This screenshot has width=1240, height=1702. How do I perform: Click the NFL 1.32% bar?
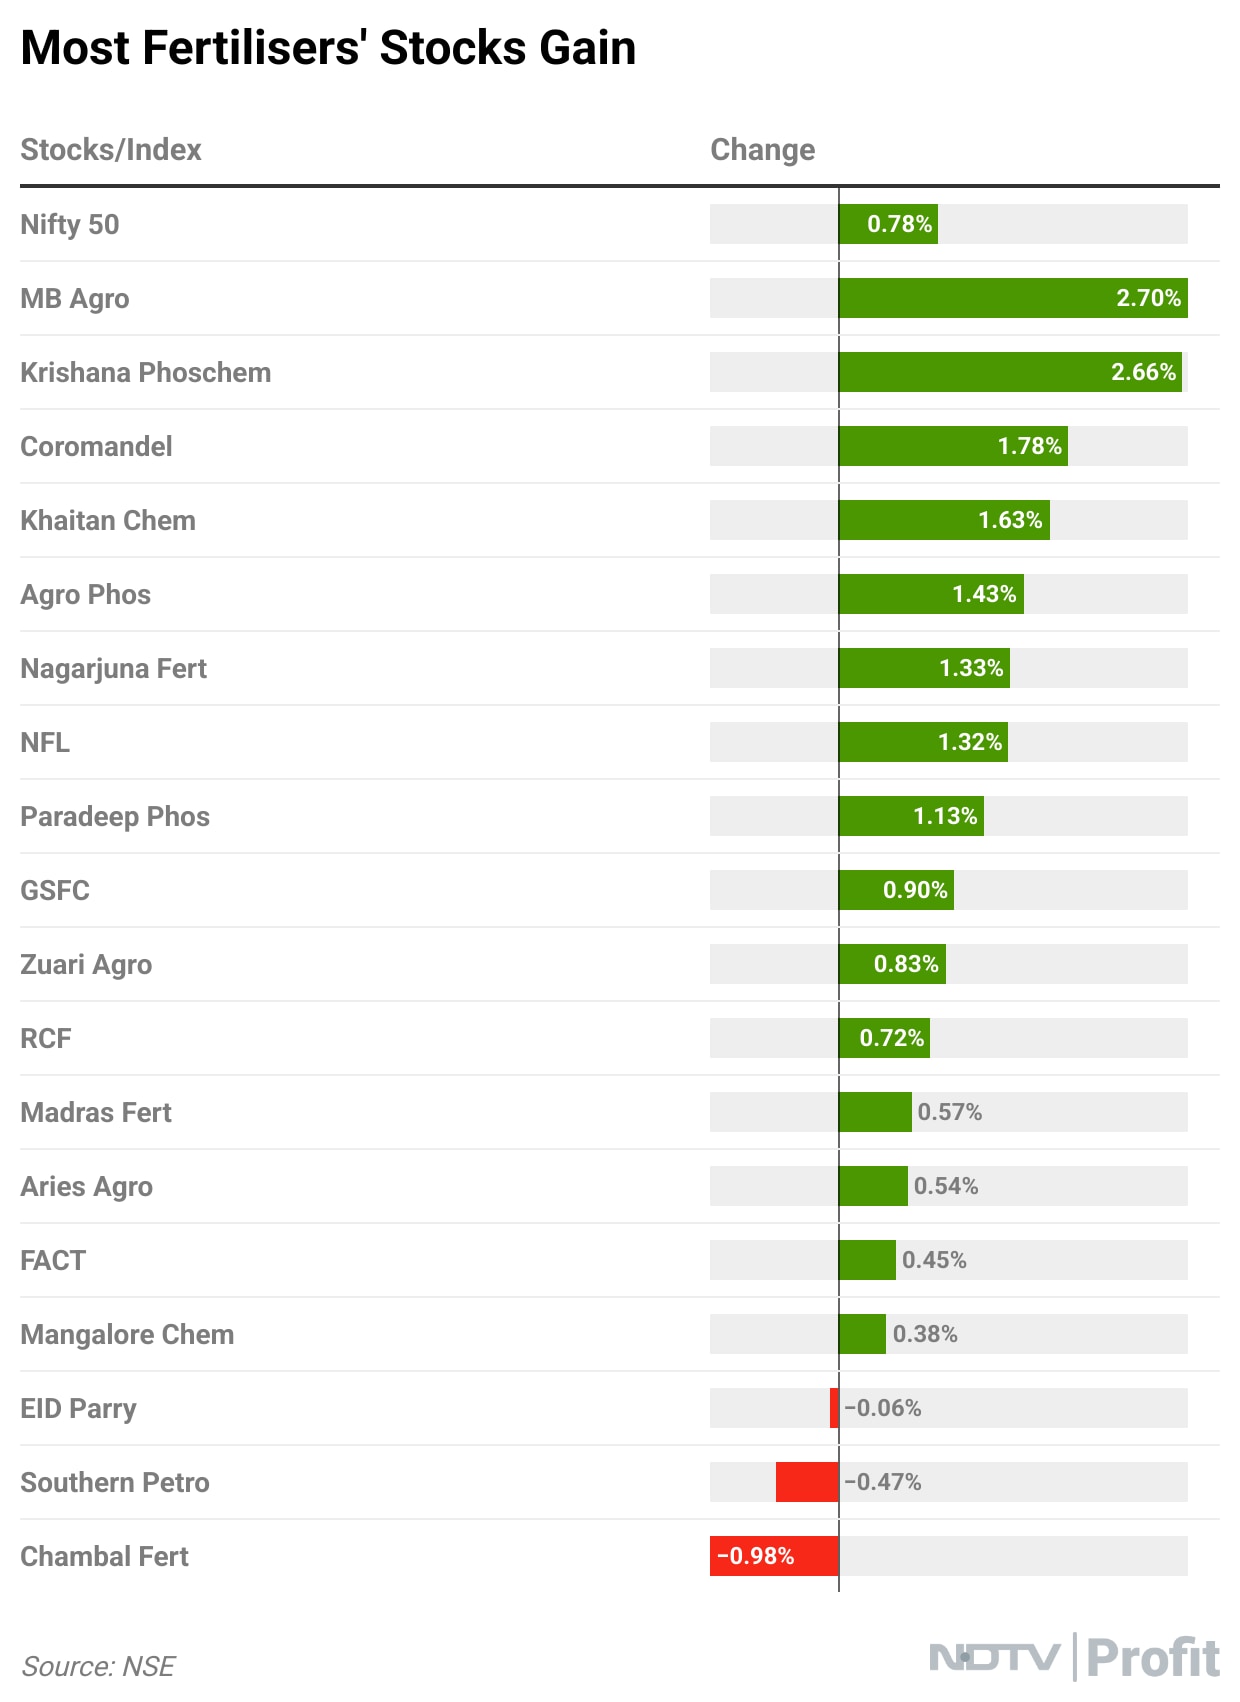pos(922,742)
